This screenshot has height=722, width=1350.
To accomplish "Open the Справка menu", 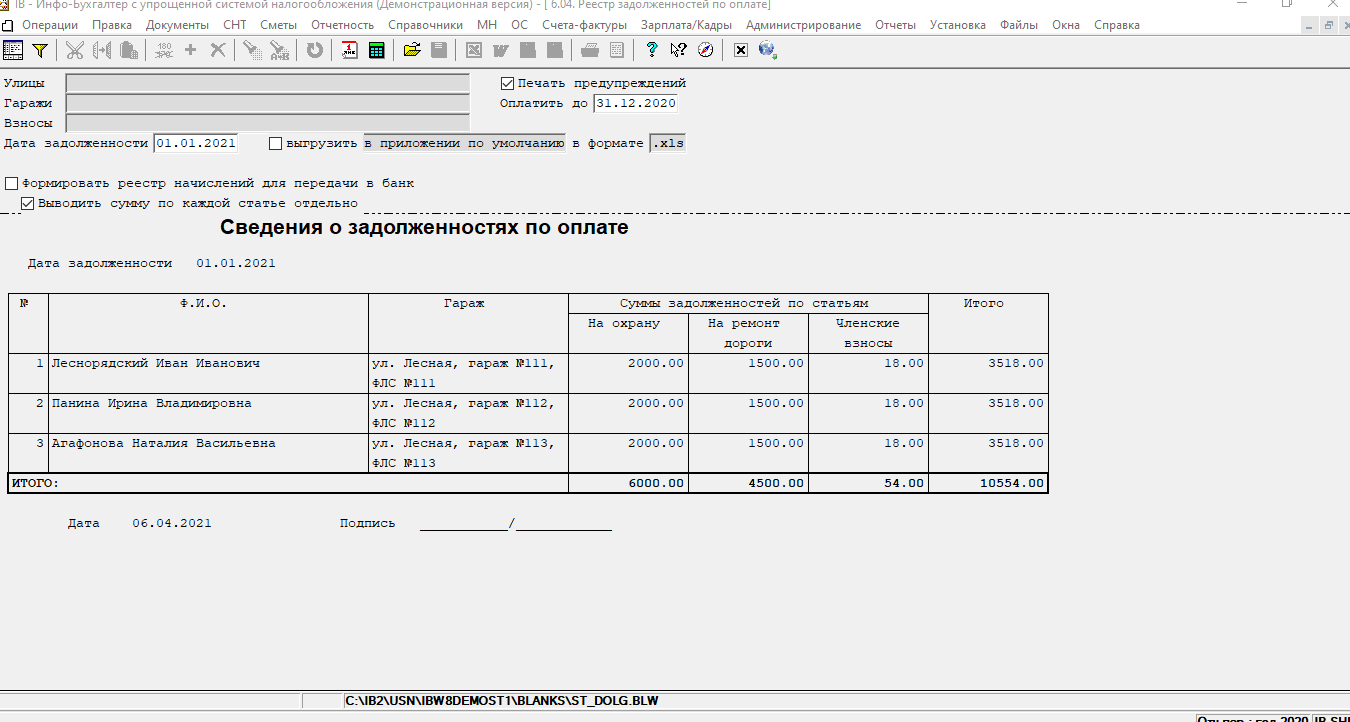I will [1116, 24].
